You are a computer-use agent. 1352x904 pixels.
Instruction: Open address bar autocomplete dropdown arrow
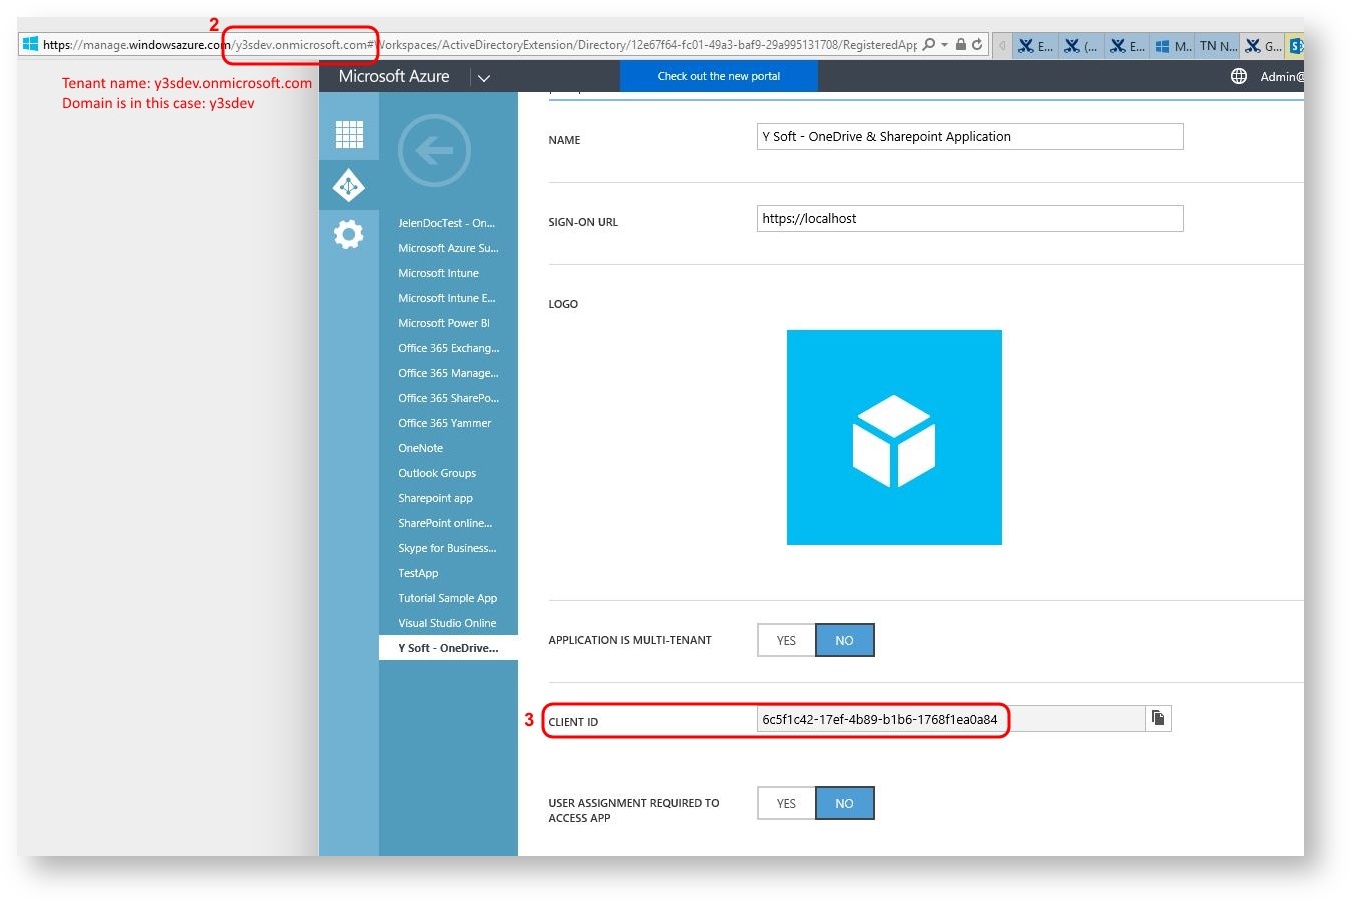point(945,45)
